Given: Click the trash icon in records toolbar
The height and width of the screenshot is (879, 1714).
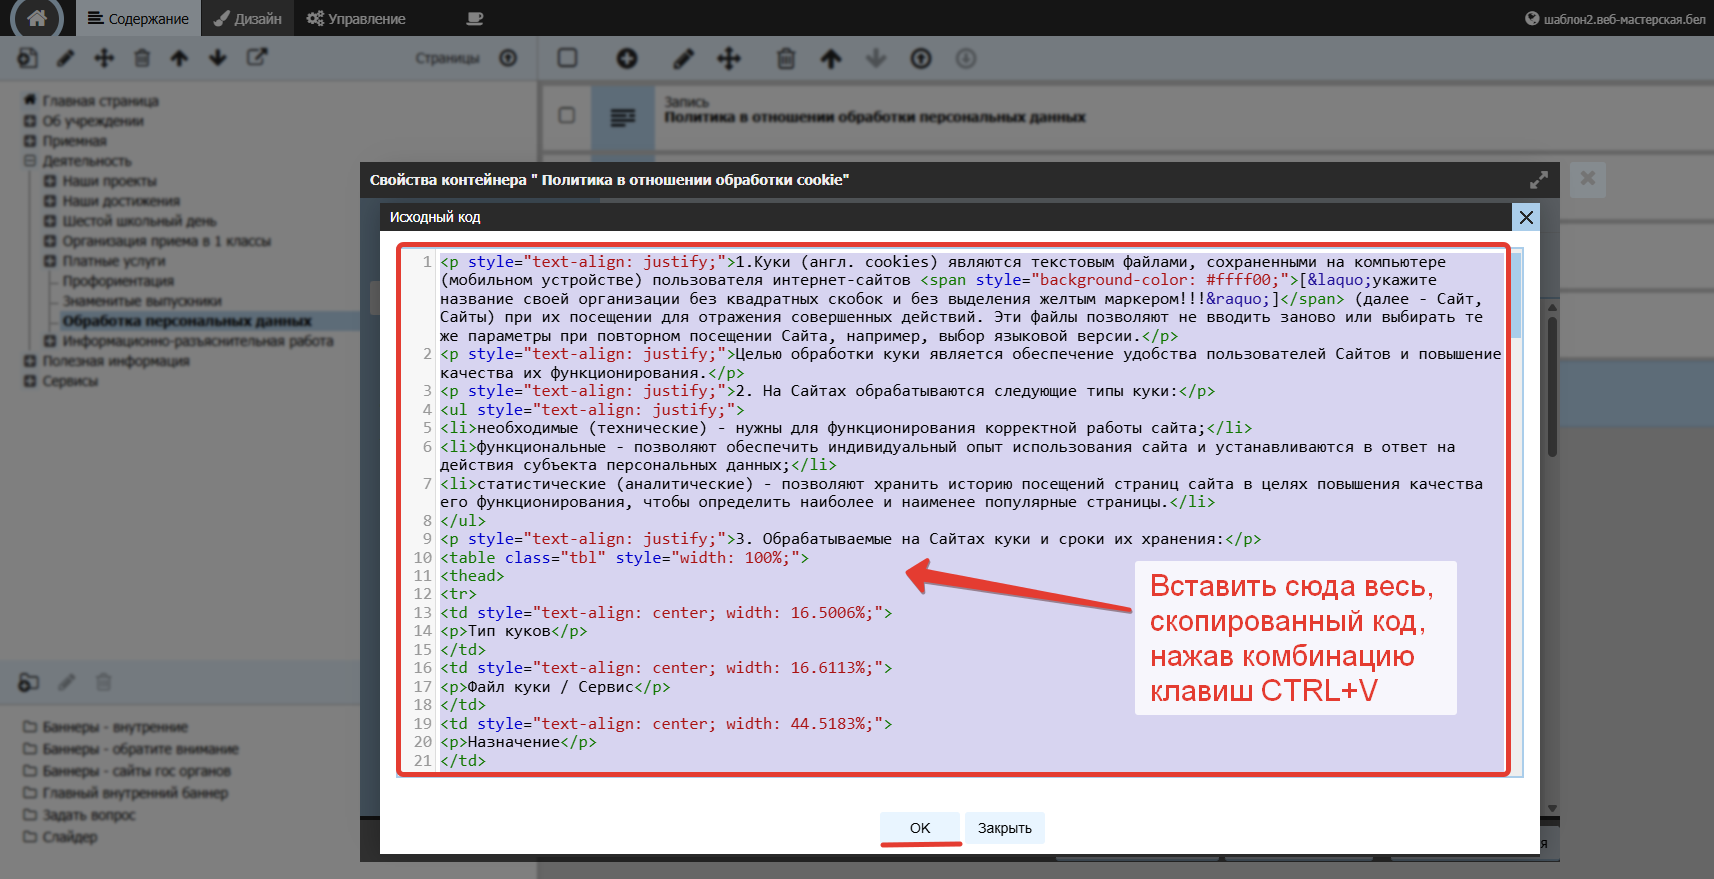Looking at the screenshot, I should [786, 59].
